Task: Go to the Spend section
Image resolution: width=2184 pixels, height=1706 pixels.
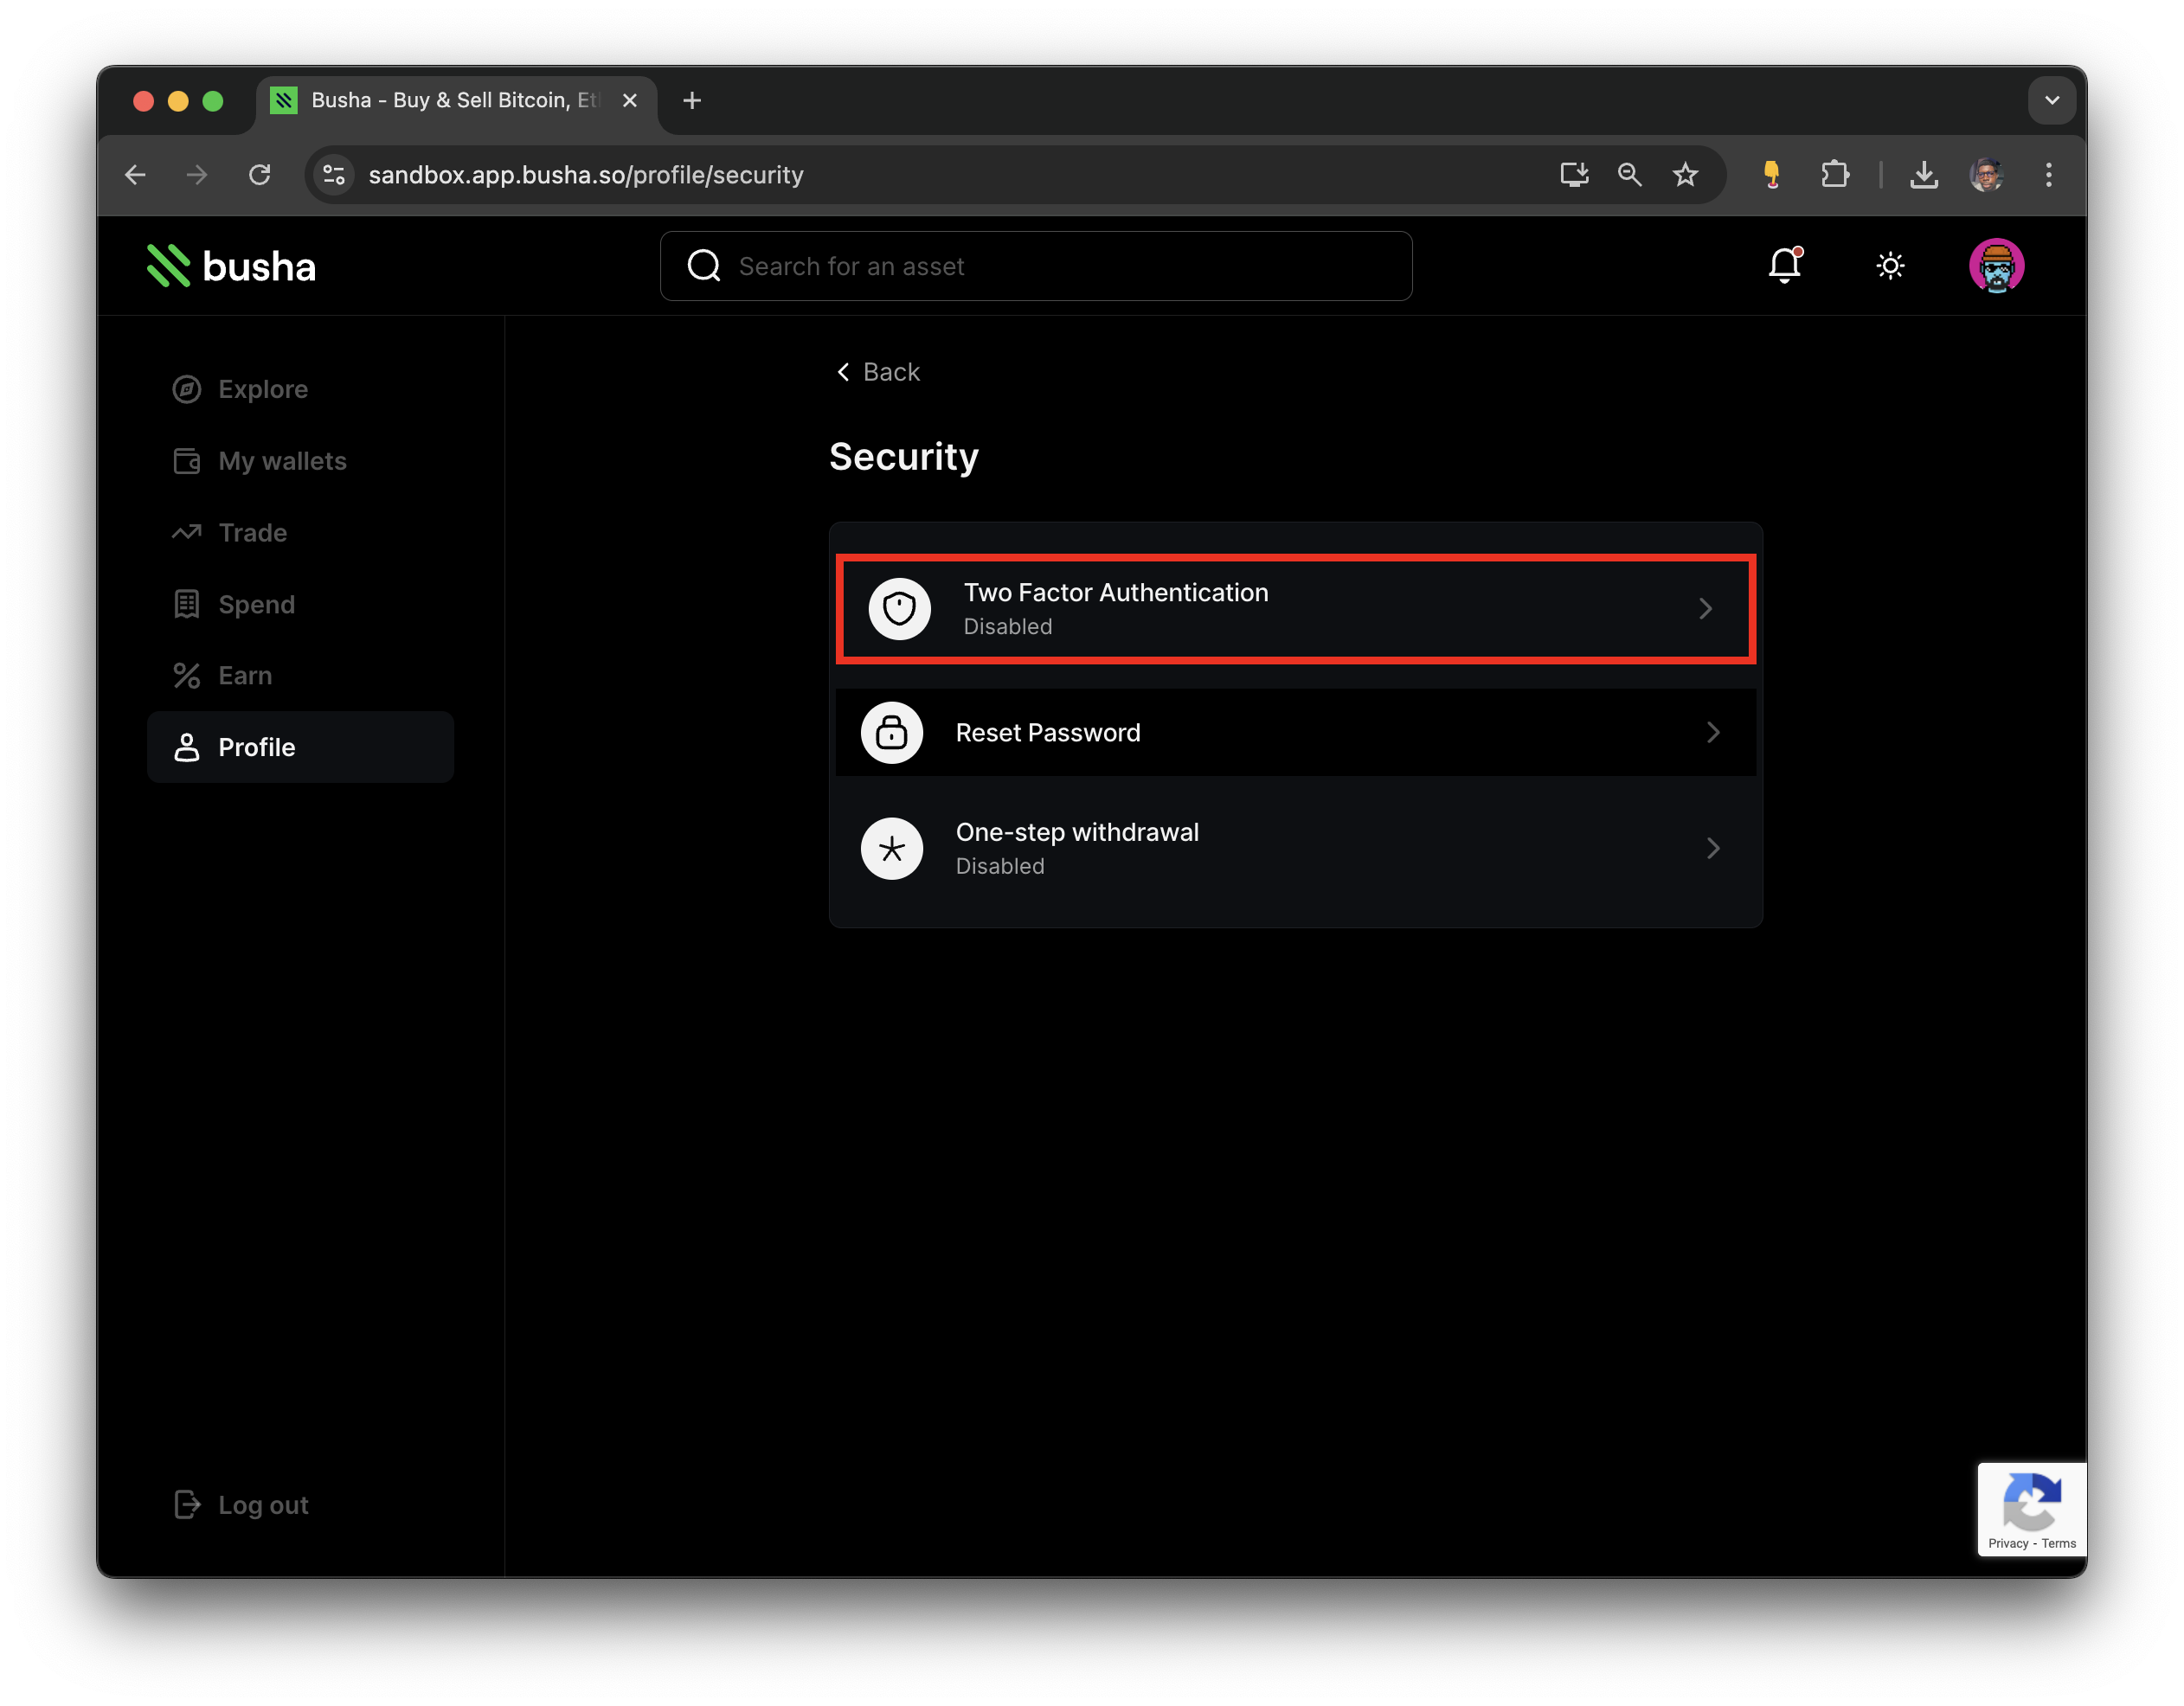Action: [x=256, y=604]
